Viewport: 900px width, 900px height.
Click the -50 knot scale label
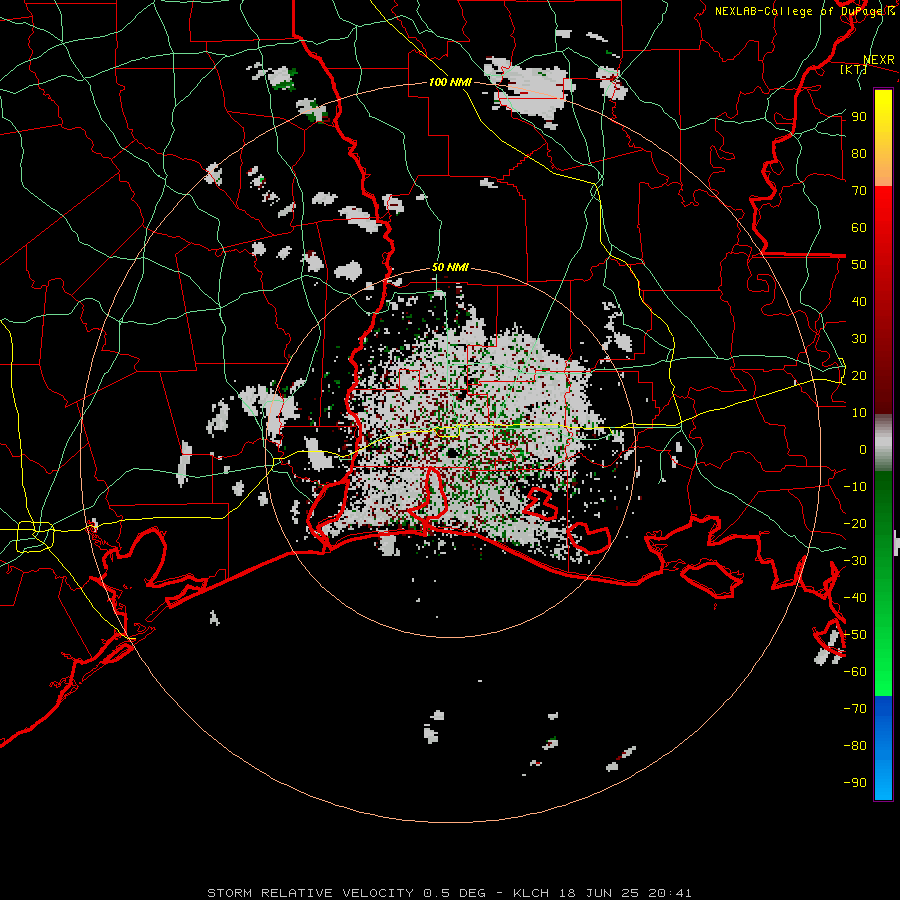855,635
